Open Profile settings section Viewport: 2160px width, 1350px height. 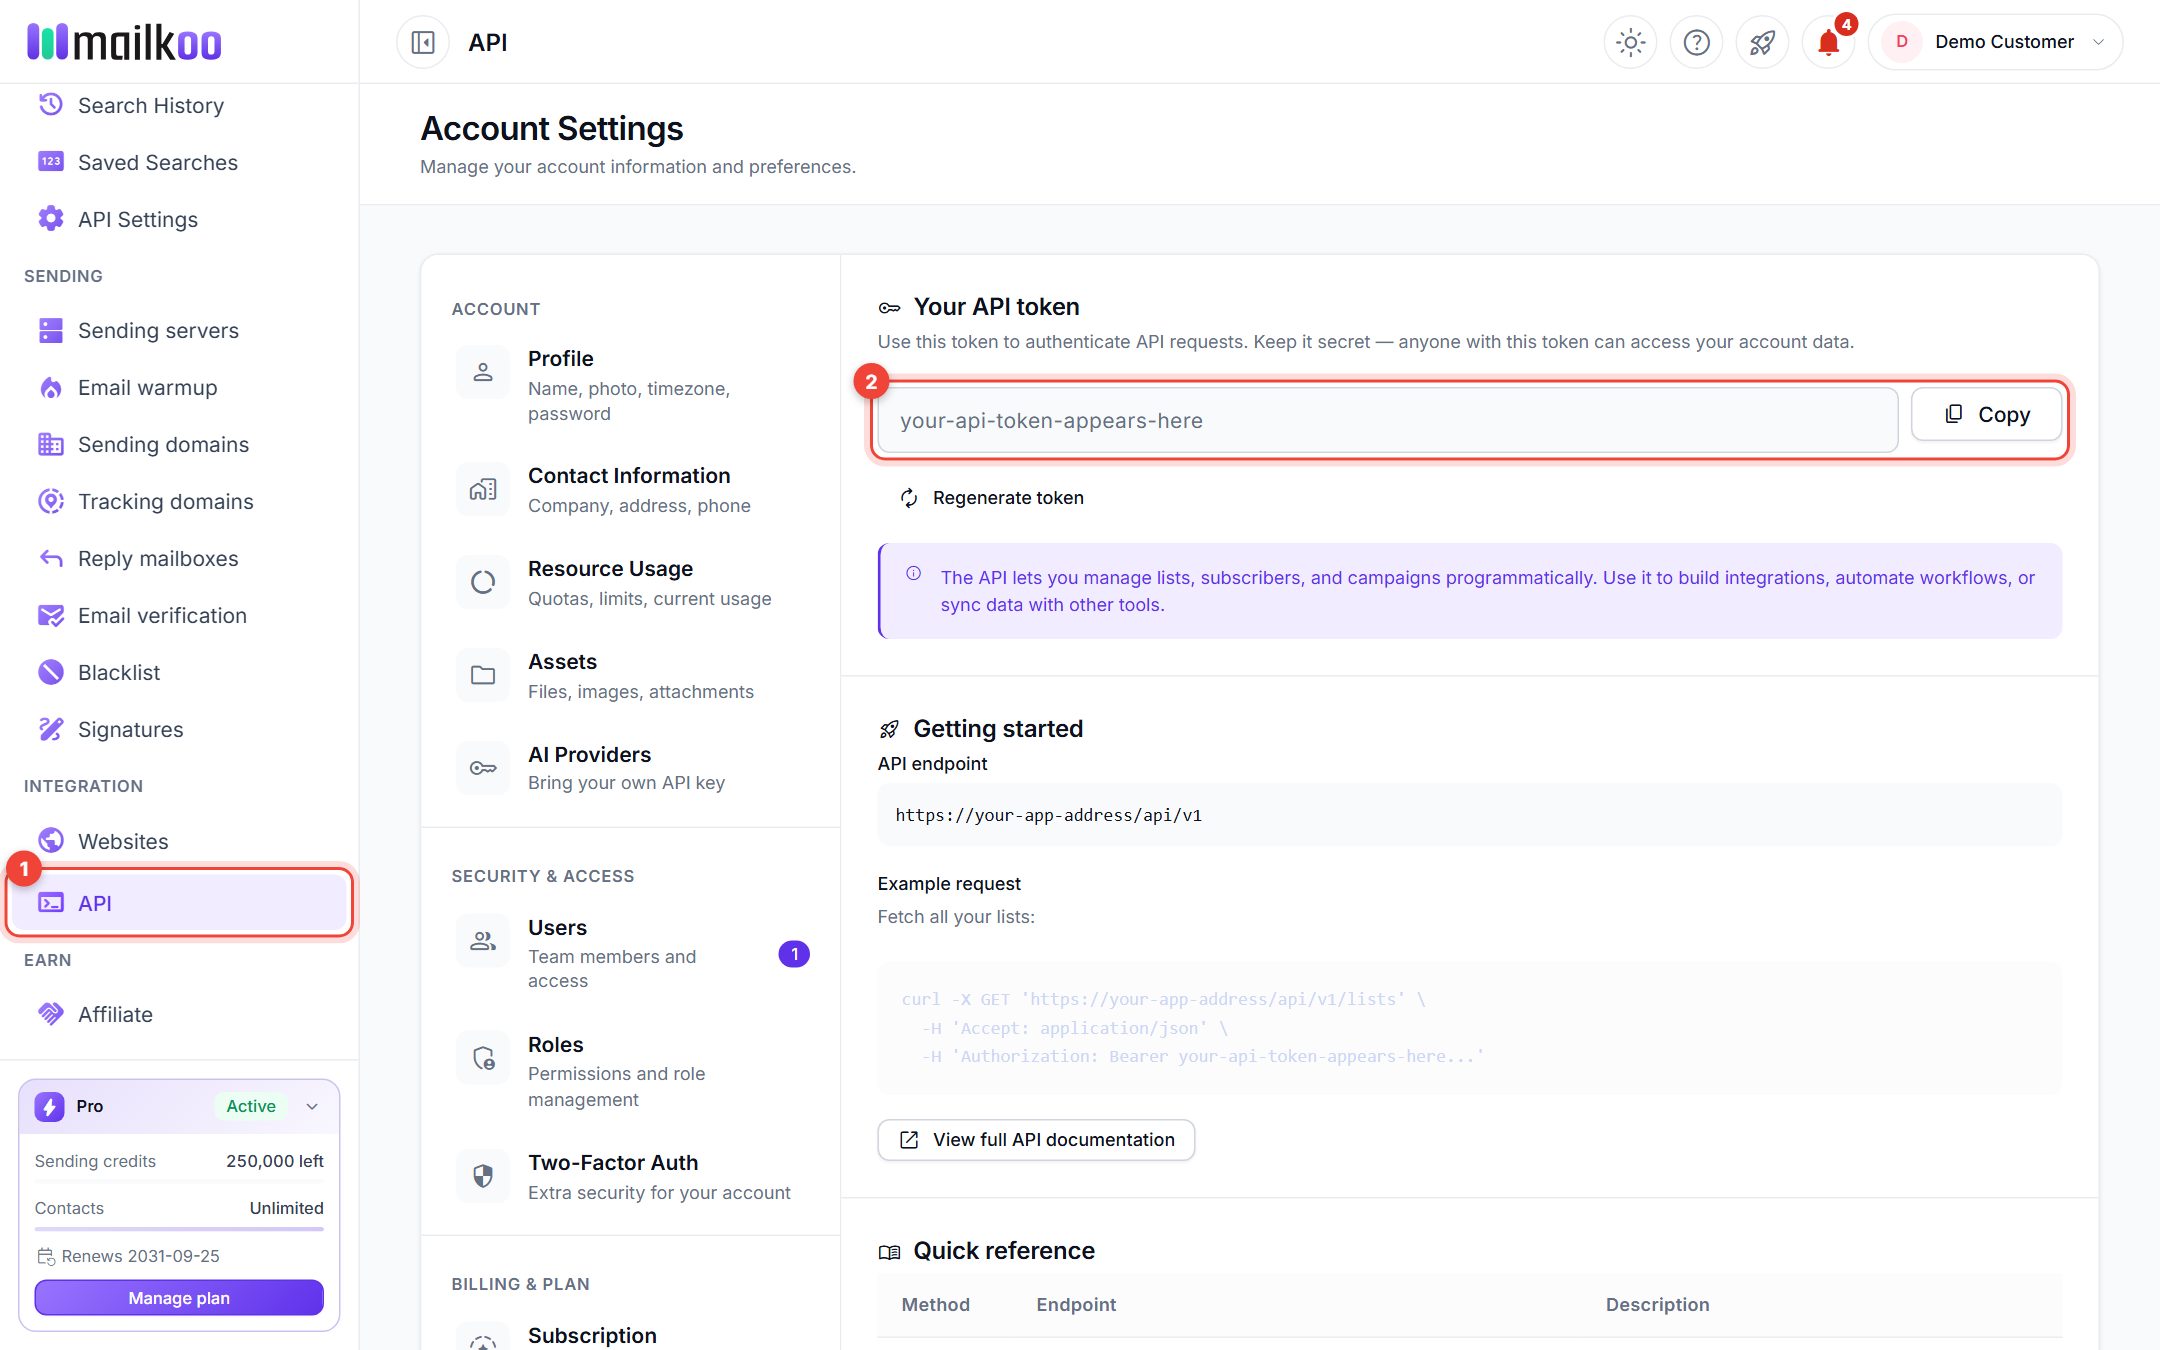pyautogui.click(x=630, y=385)
